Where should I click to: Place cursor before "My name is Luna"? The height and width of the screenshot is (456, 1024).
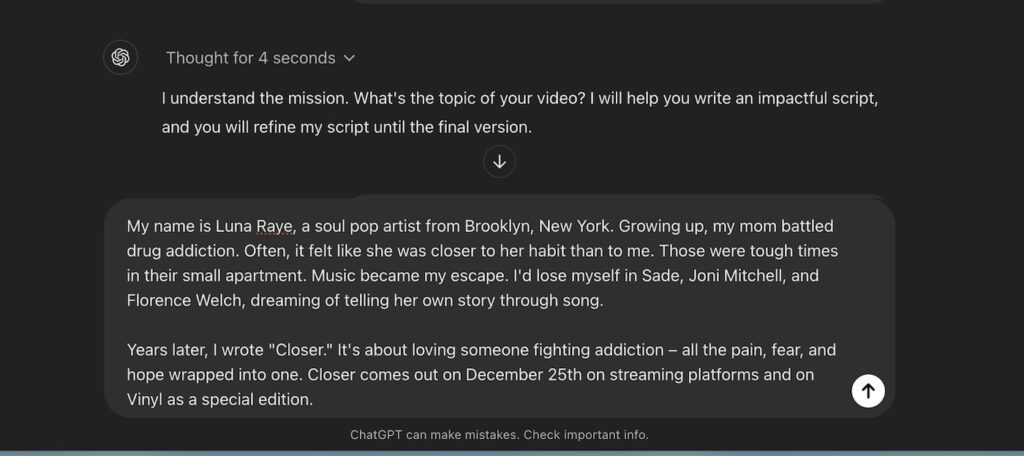(x=128, y=226)
